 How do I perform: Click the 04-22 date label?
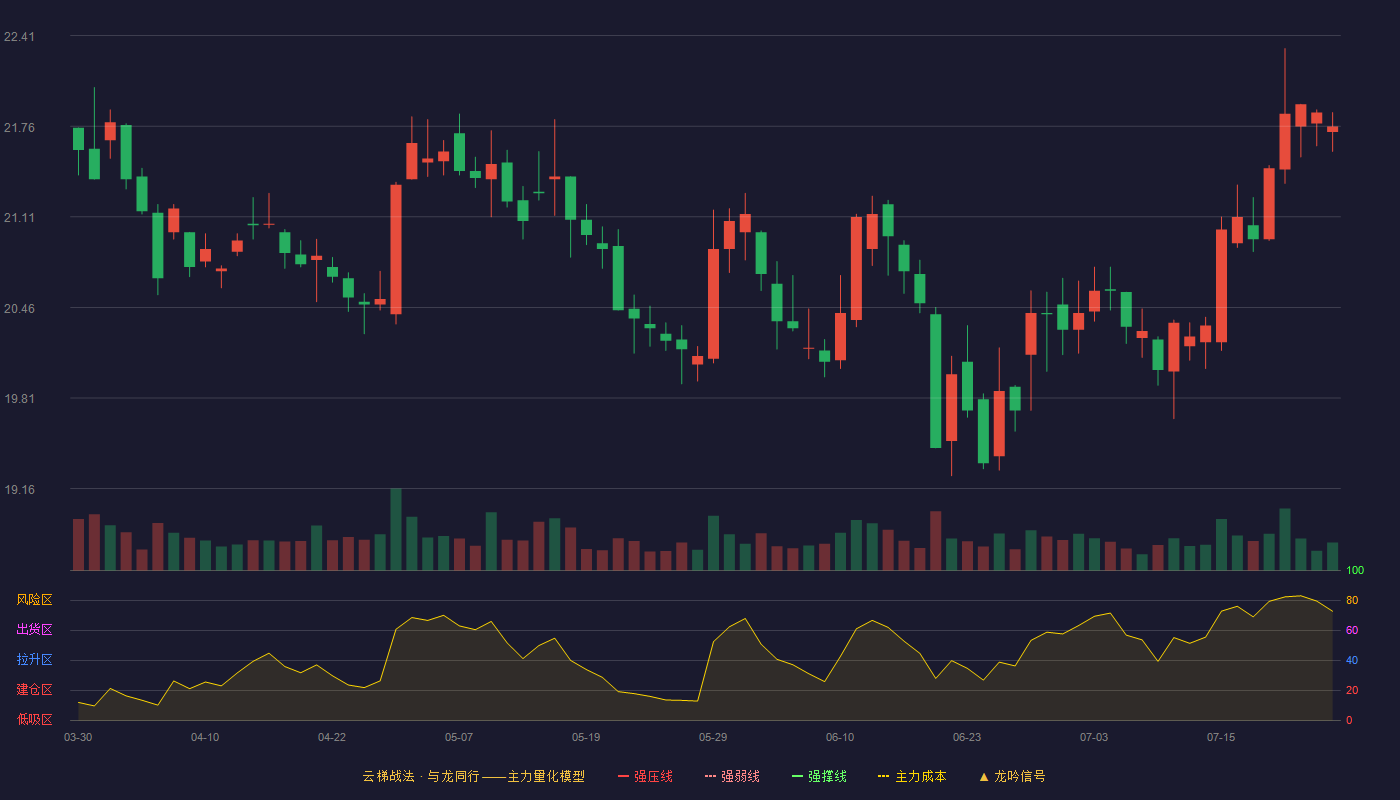pyautogui.click(x=332, y=737)
